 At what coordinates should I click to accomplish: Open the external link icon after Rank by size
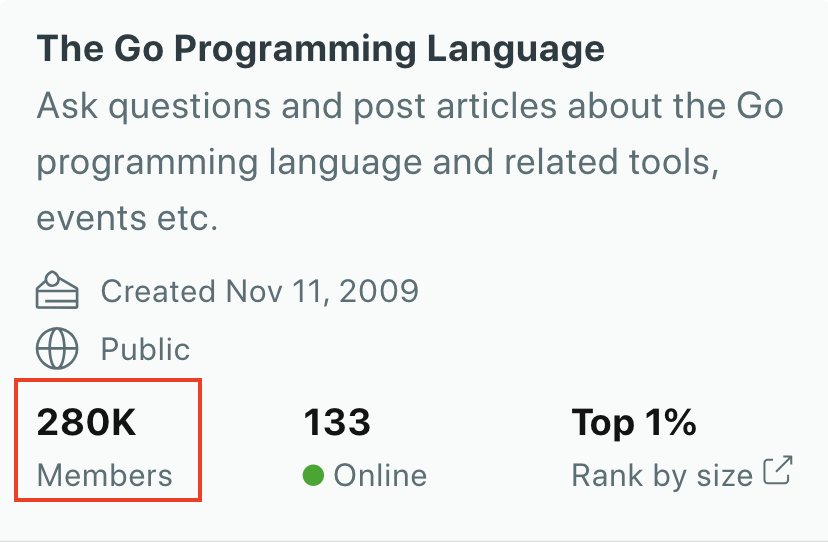tap(778, 471)
